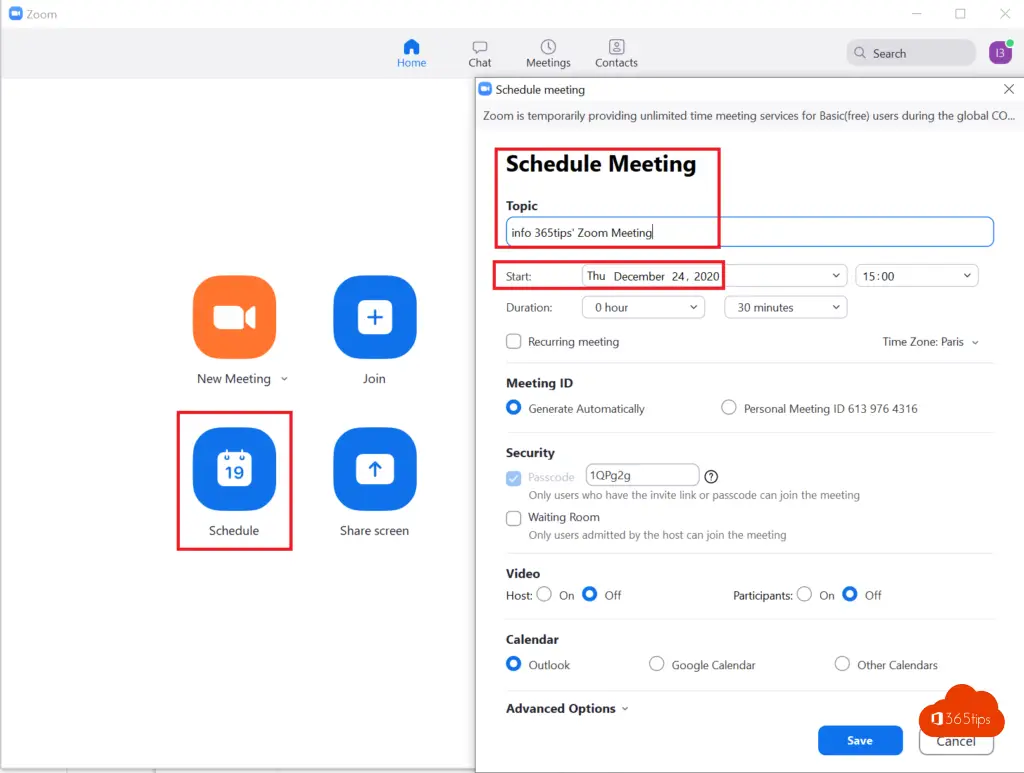Open the start time 15:00 dropdown

[x=916, y=276]
